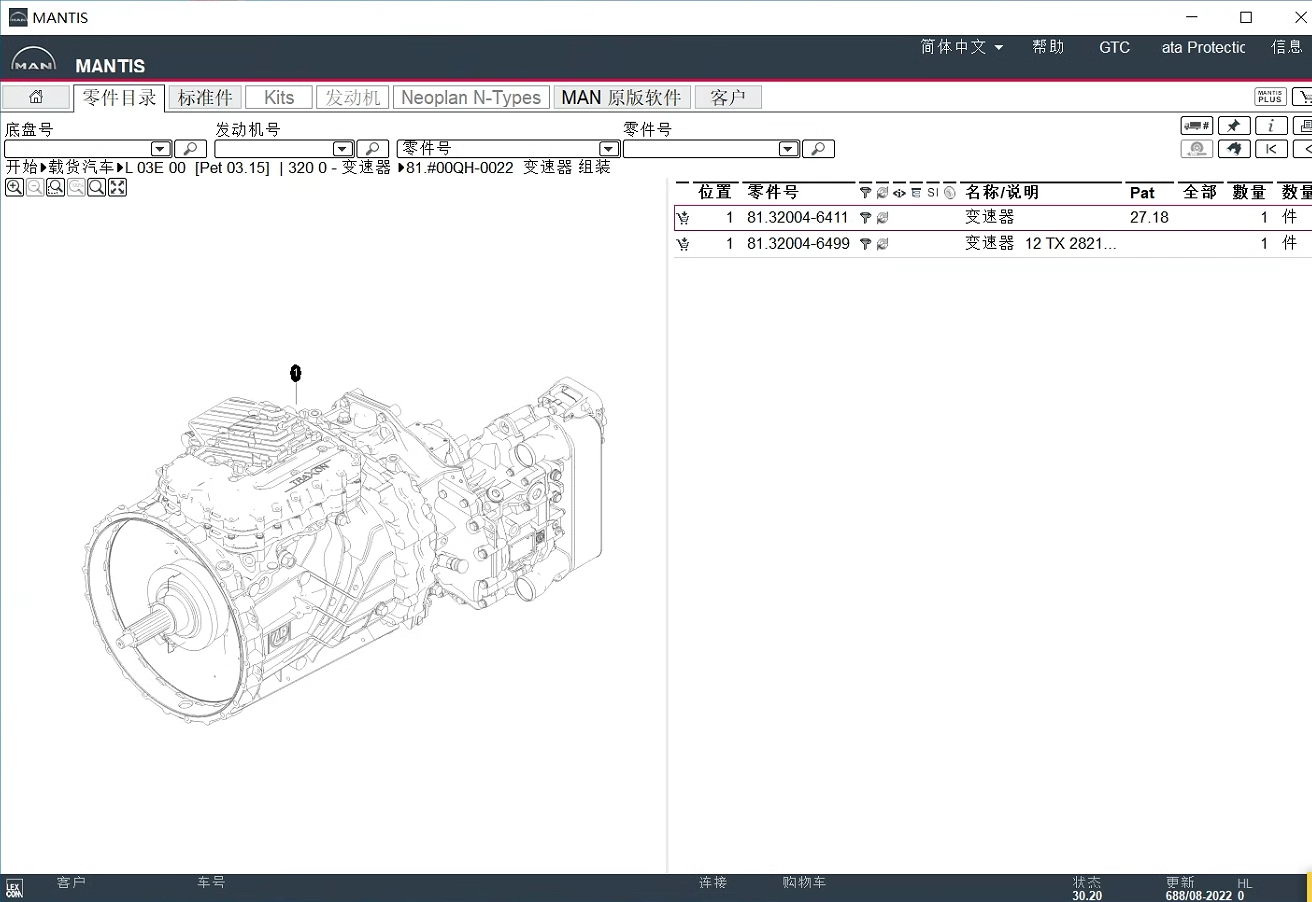Viewport: 1312px width, 902px height.
Task: Open the part number value dropdown
Action: coord(788,149)
